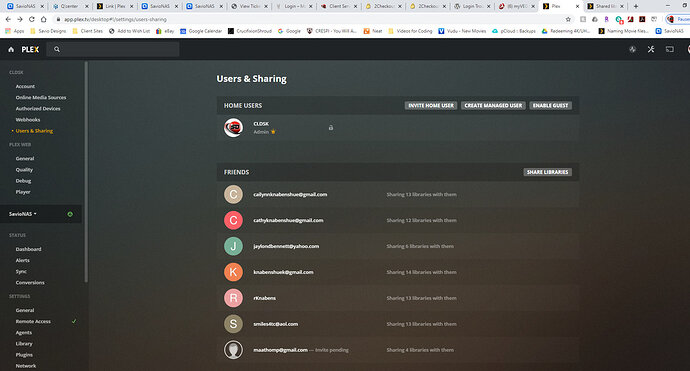Click the J avatar for jayfordbennett
The width and height of the screenshot is (690, 371).
(x=233, y=246)
